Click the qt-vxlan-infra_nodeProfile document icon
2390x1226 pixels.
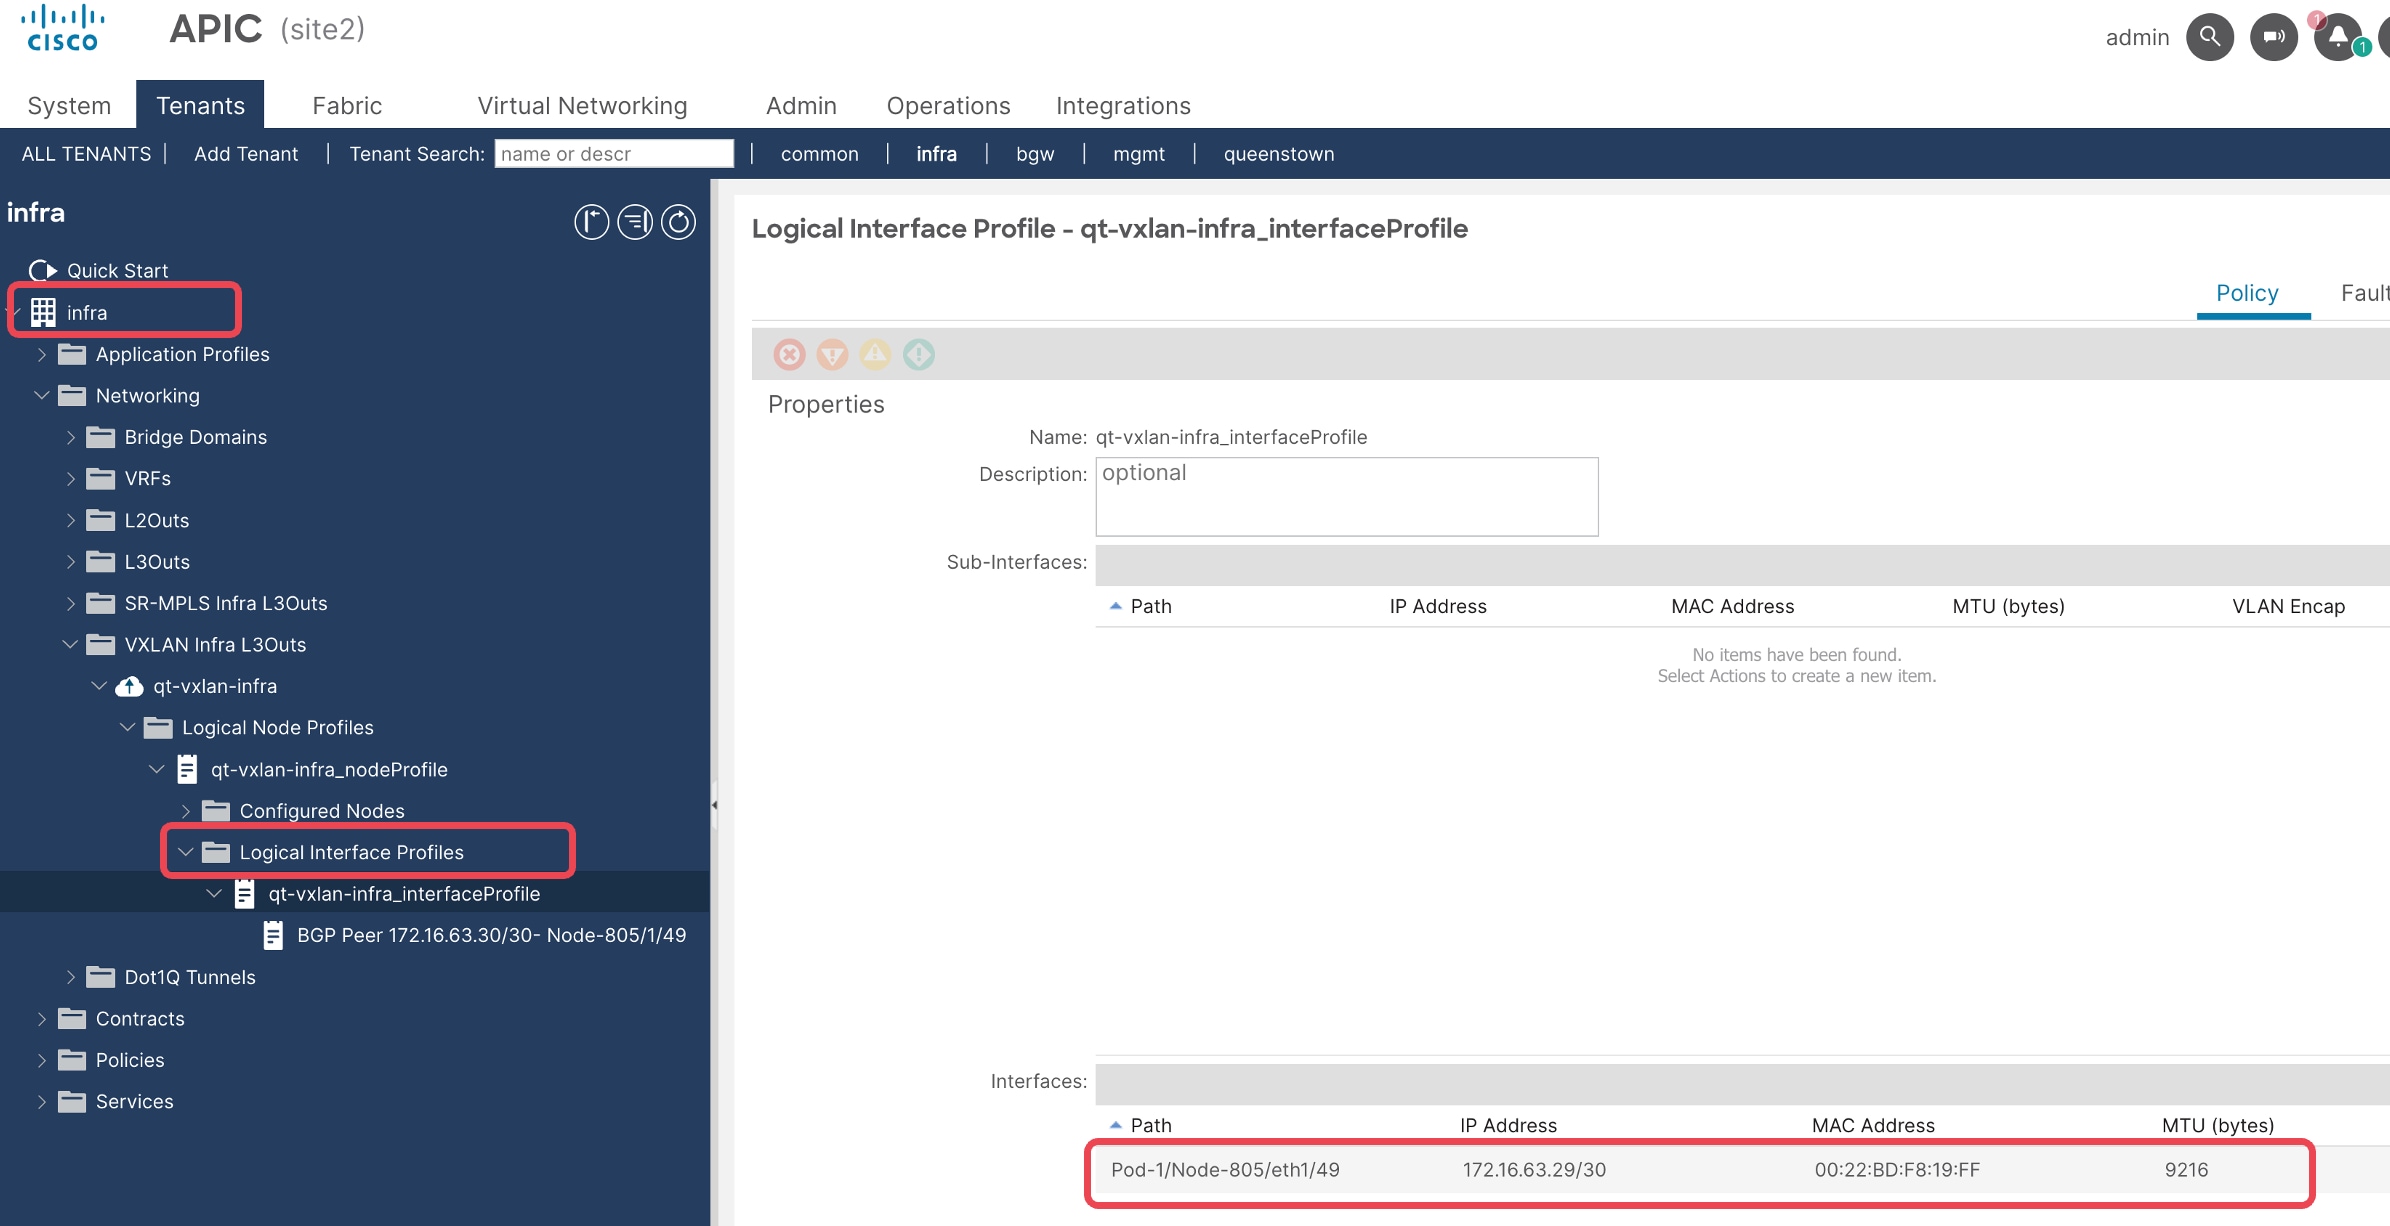(x=187, y=769)
